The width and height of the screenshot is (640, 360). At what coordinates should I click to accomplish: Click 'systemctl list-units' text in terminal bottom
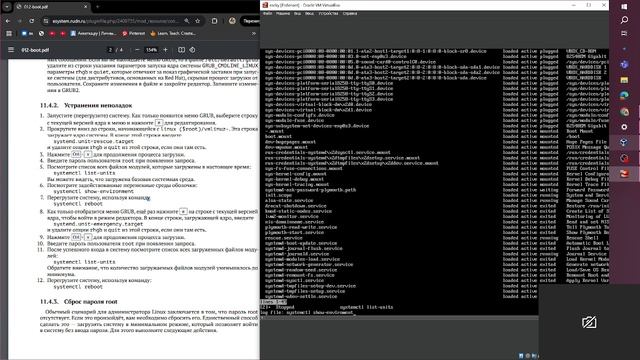coord(367,307)
